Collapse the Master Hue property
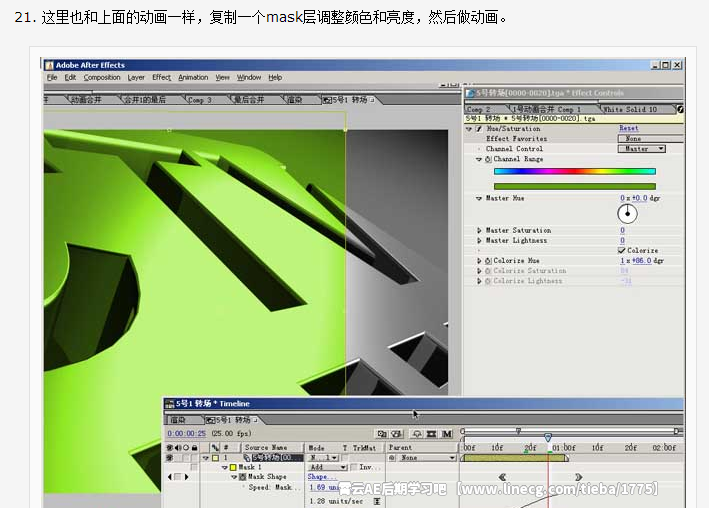Image resolution: width=709 pixels, height=508 pixels. coord(479,198)
